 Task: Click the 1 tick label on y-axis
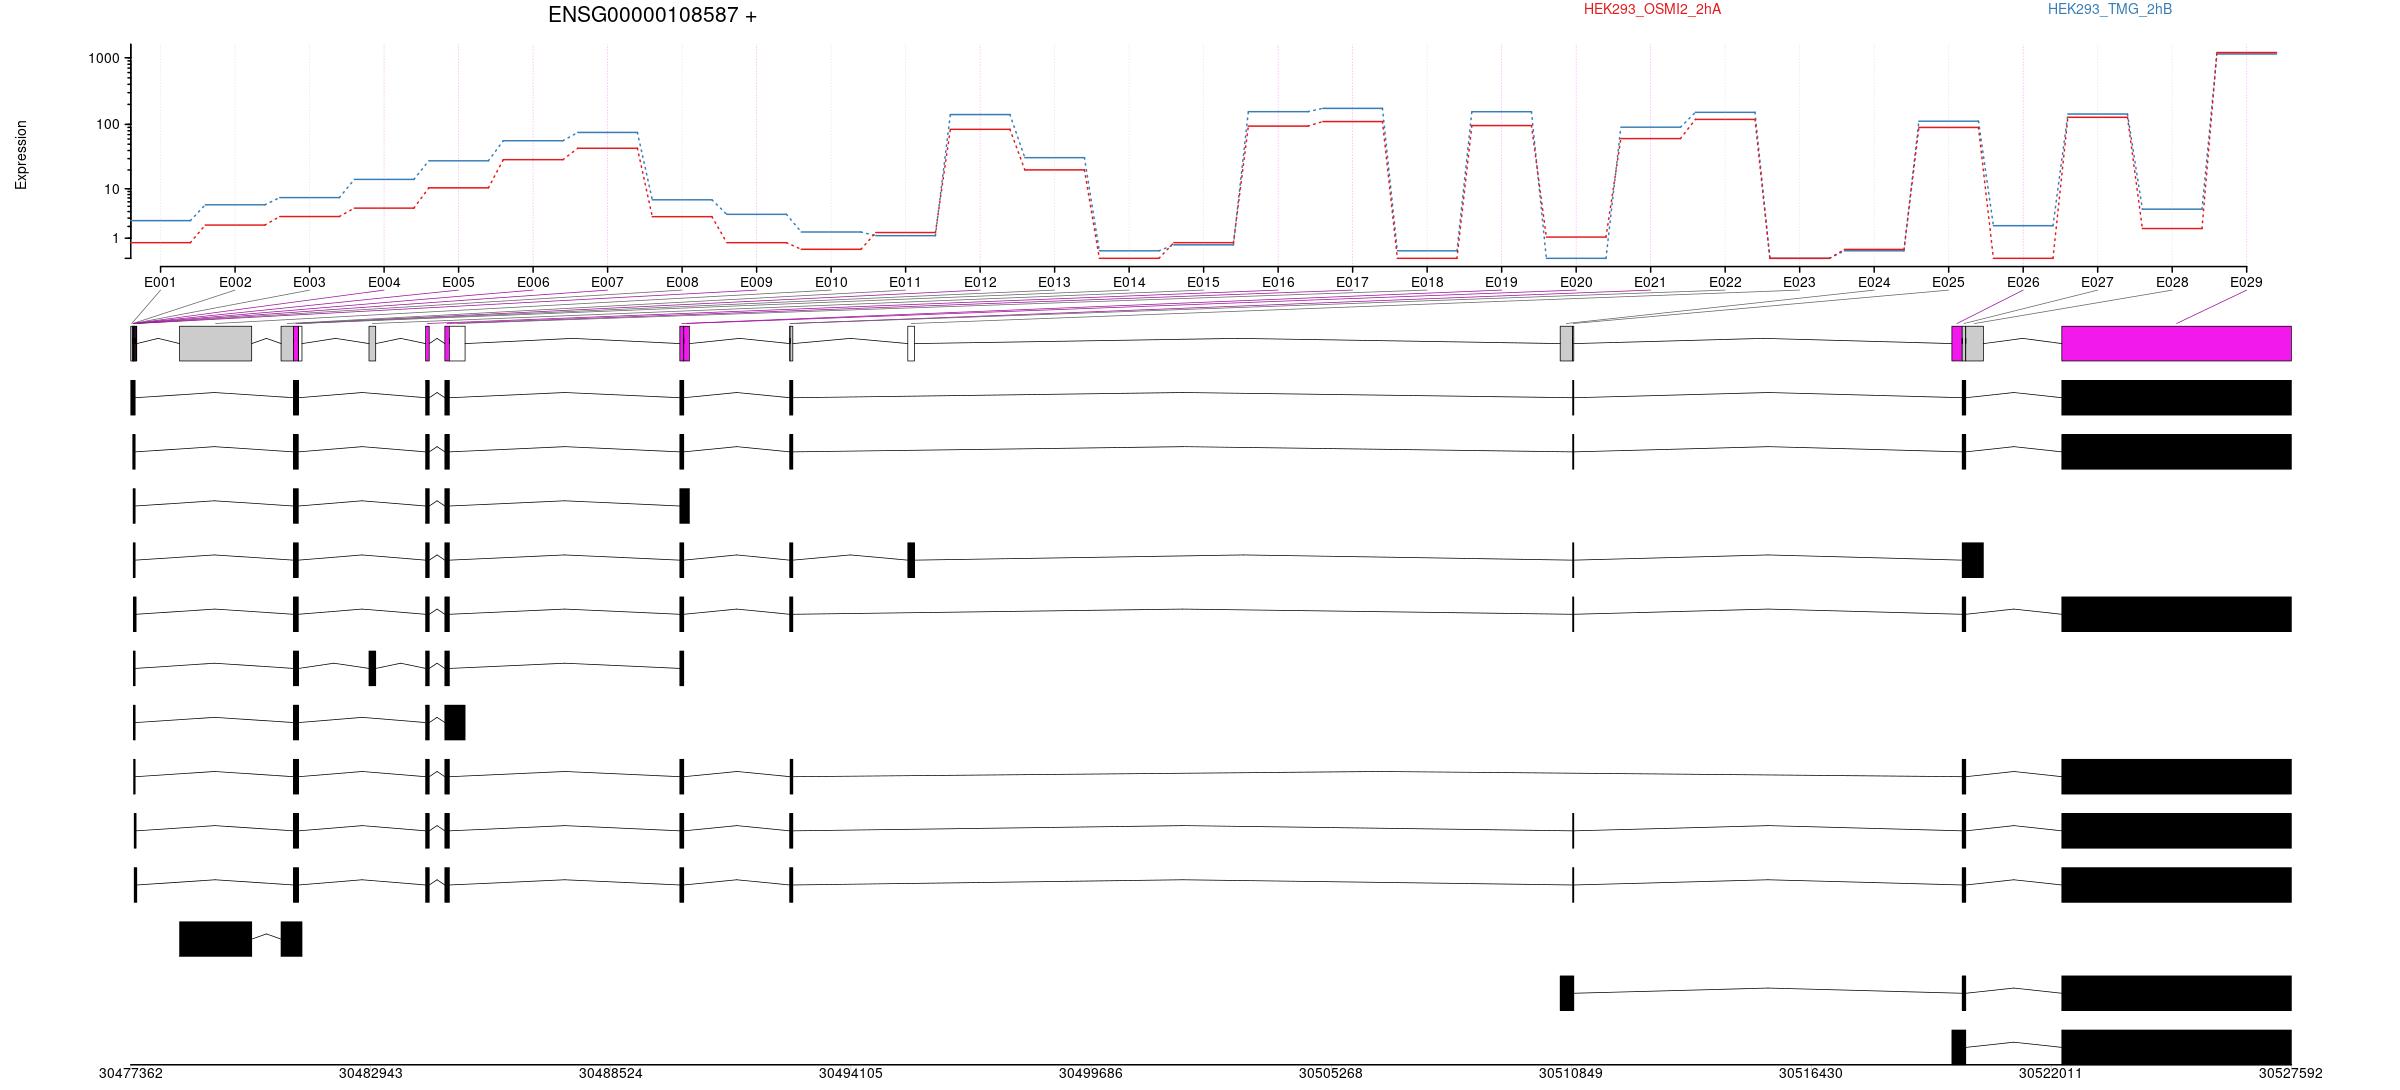click(116, 239)
